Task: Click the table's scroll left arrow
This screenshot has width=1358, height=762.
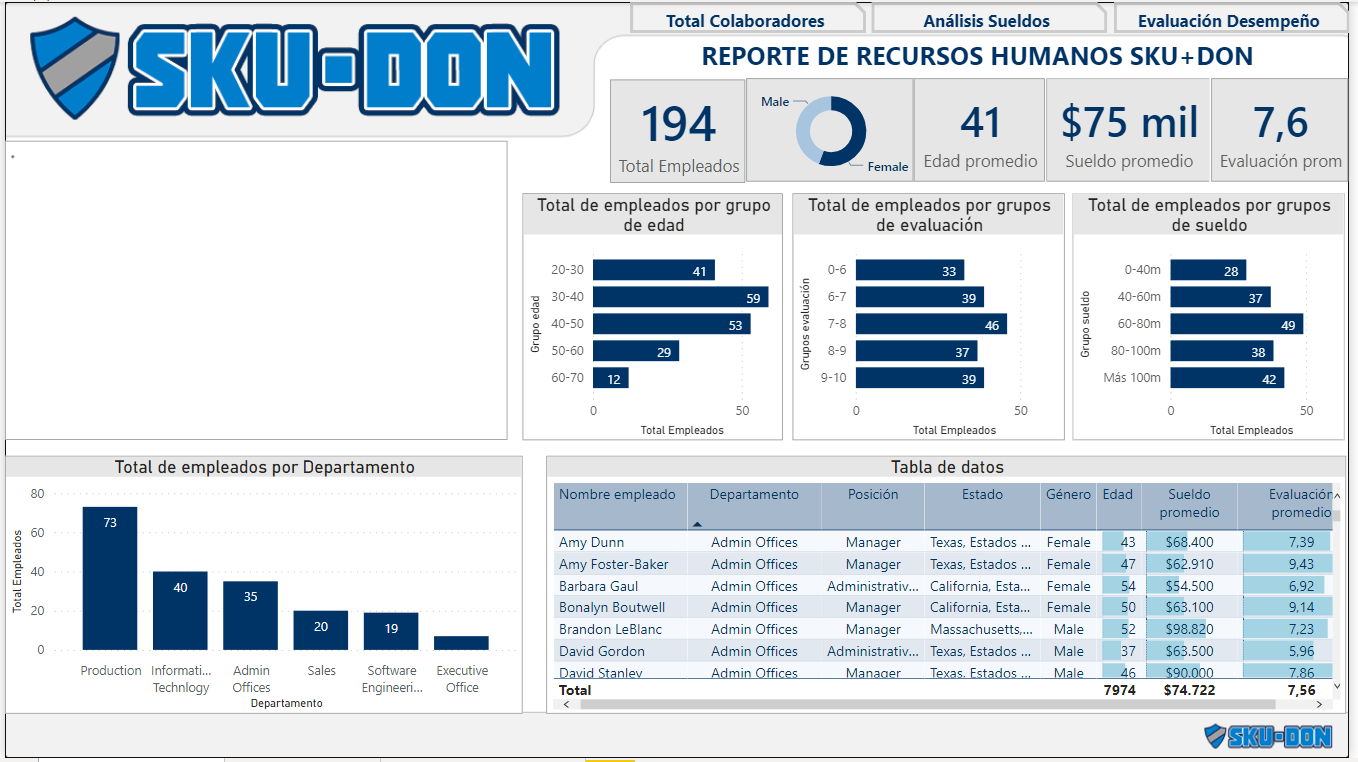Action: point(566,704)
